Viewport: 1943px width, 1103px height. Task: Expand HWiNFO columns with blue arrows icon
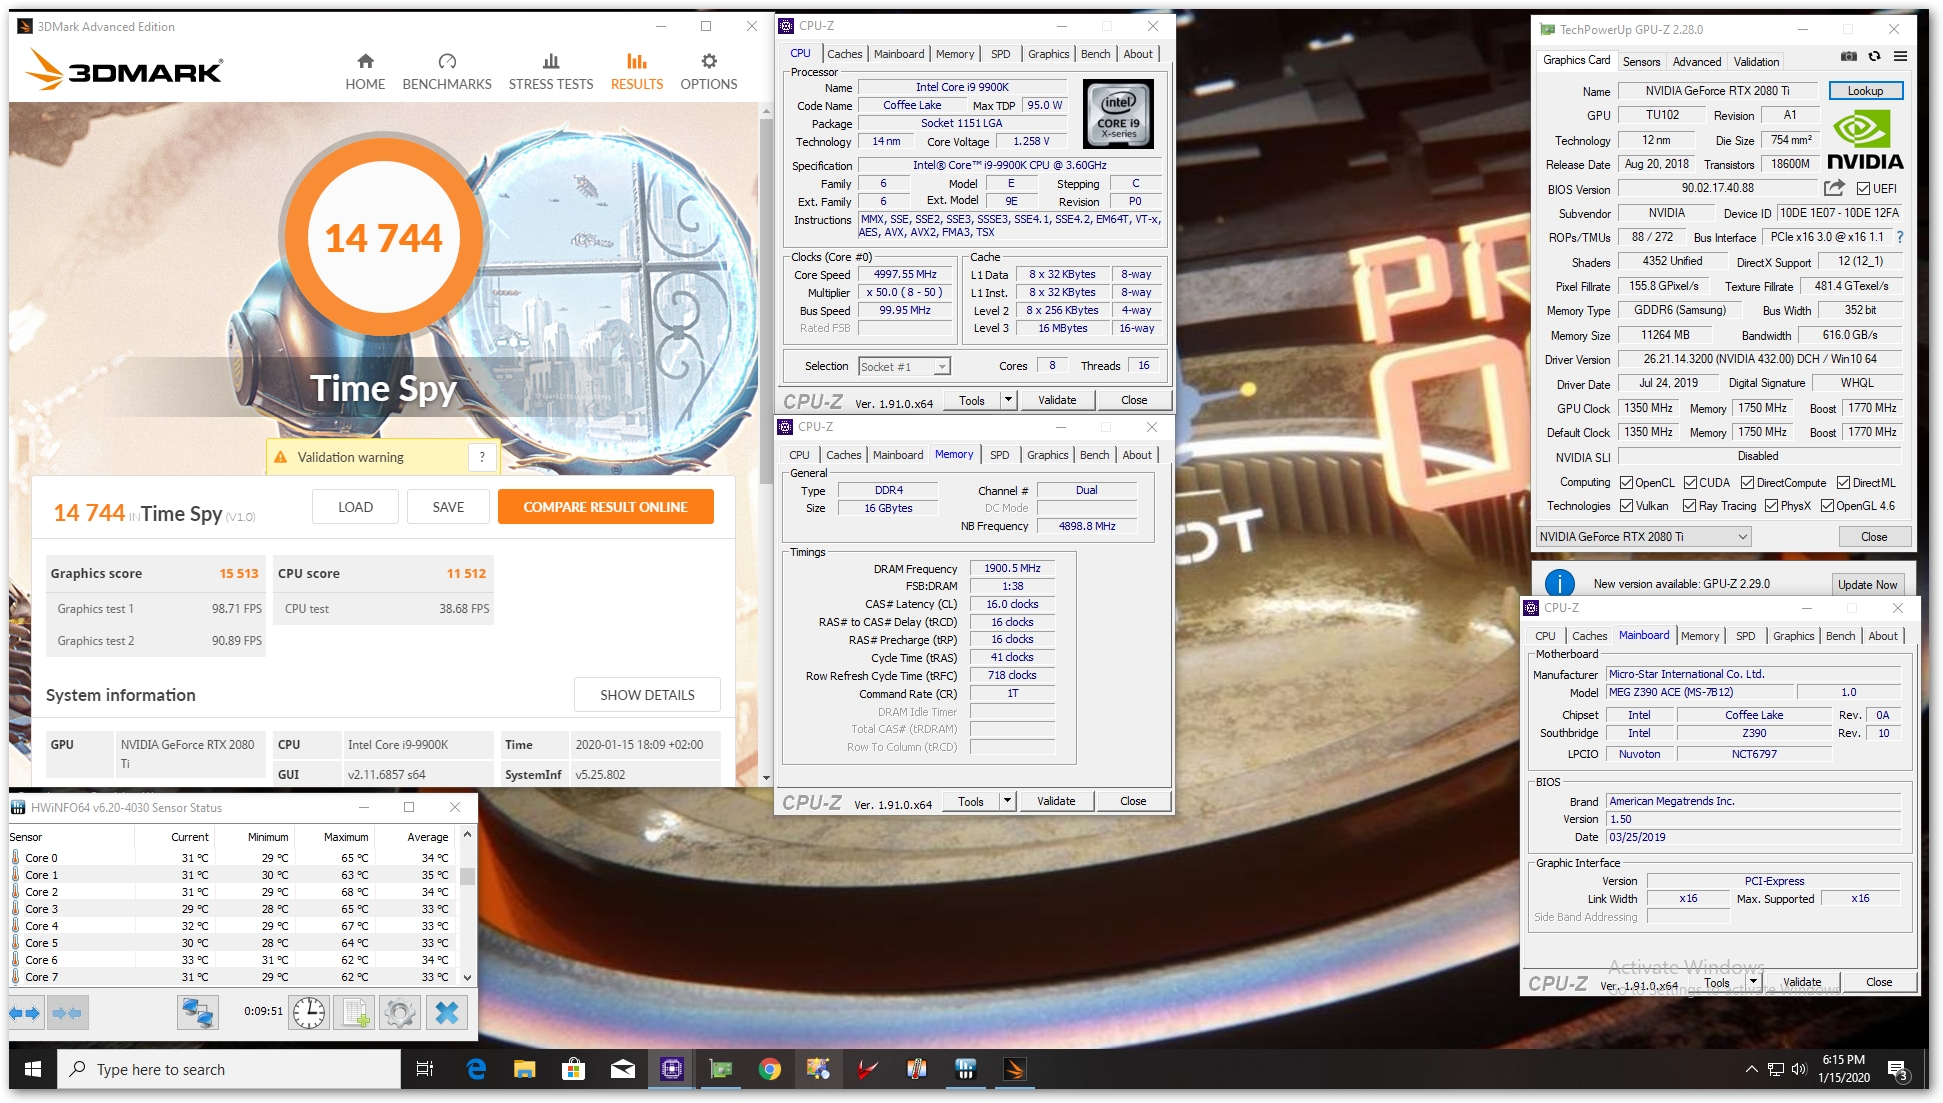tap(25, 1013)
